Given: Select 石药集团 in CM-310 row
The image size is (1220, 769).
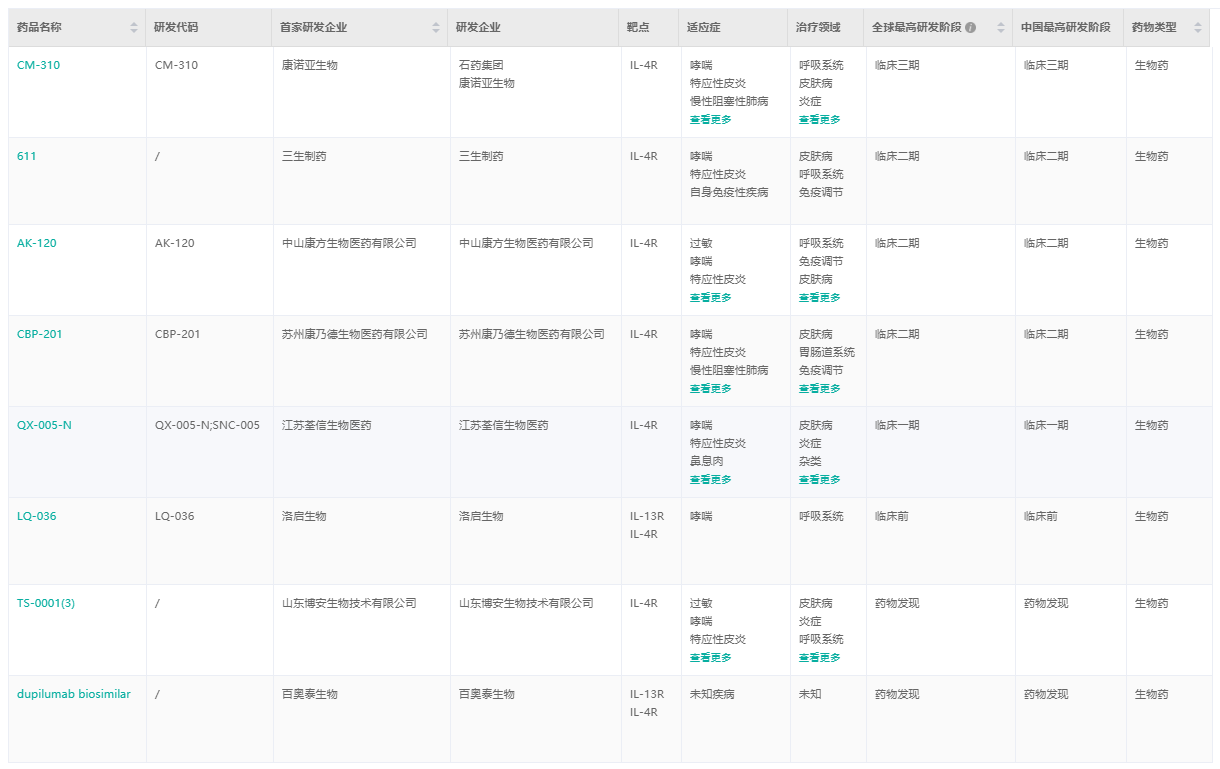Looking at the screenshot, I should click(x=481, y=65).
